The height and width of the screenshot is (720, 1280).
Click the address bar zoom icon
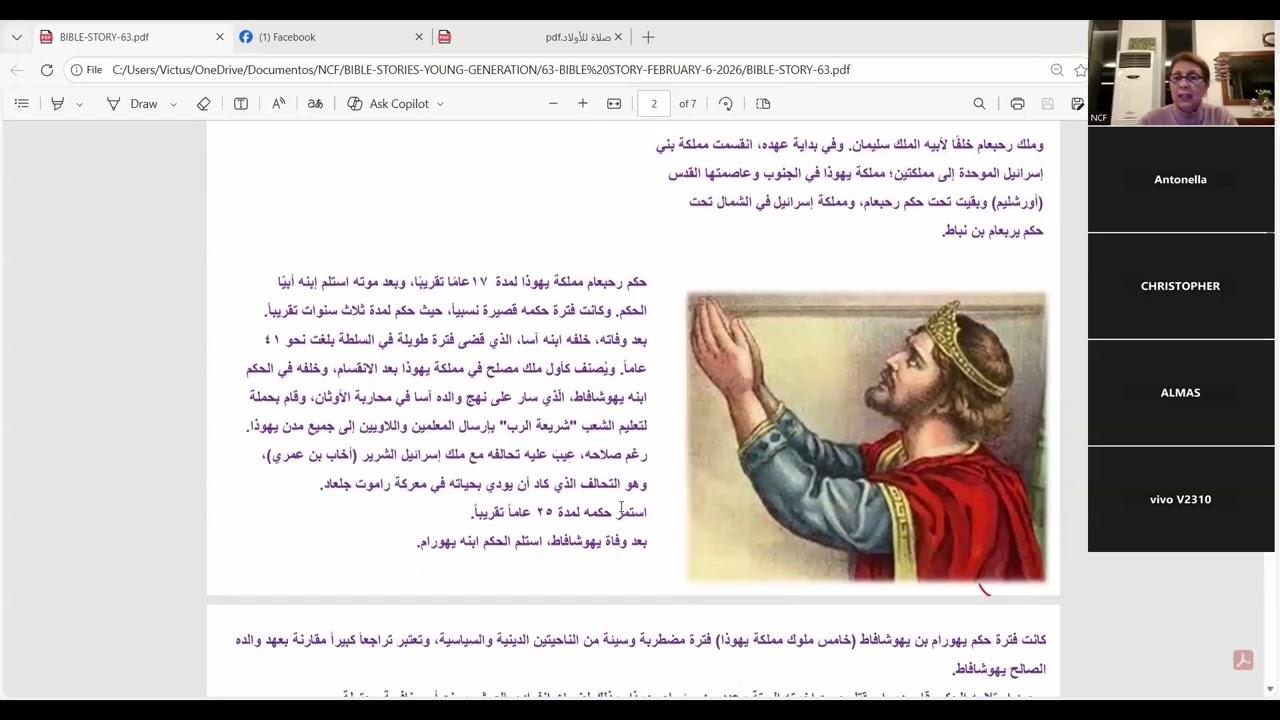1057,70
